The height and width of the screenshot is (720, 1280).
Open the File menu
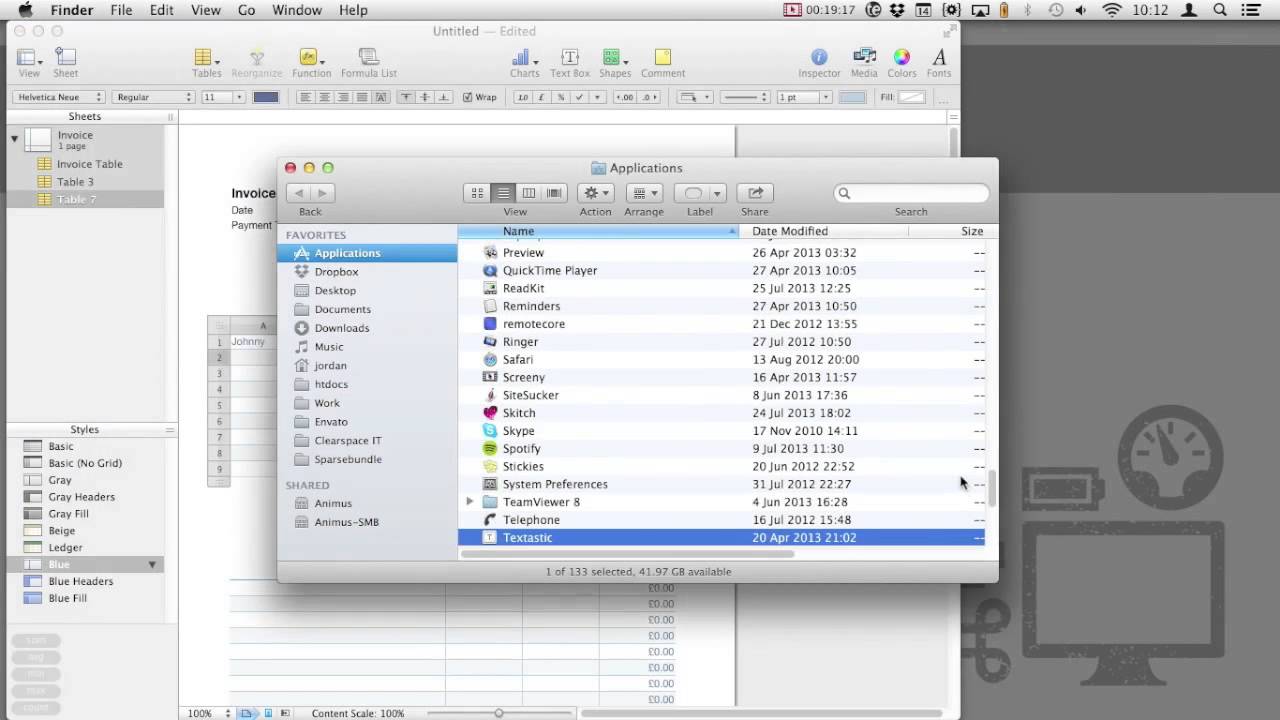pos(121,10)
